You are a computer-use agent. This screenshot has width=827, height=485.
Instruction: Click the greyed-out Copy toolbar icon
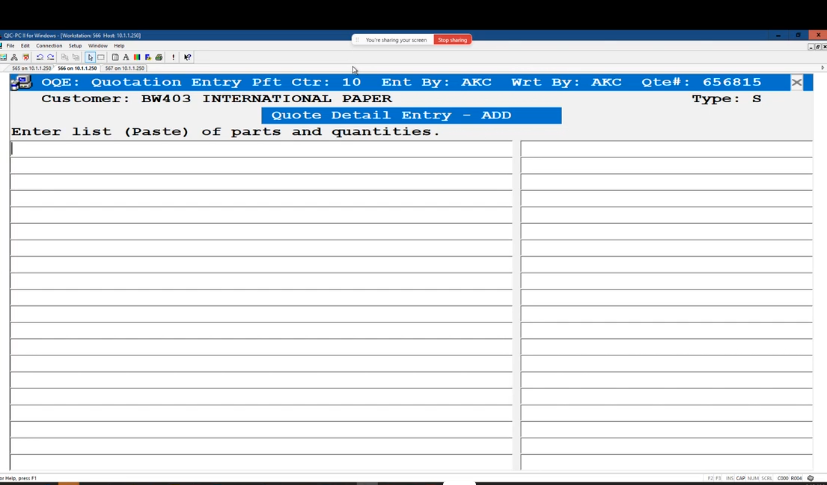coord(64,57)
